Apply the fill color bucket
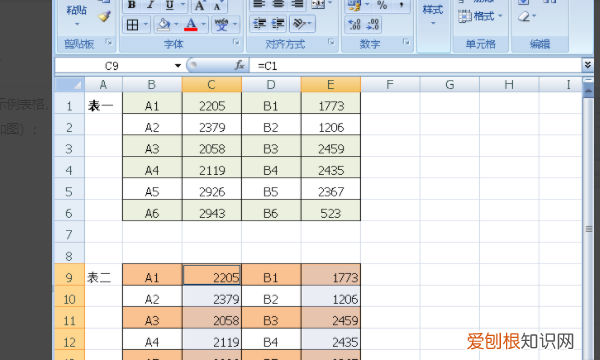This screenshot has width=600, height=360. tap(164, 25)
